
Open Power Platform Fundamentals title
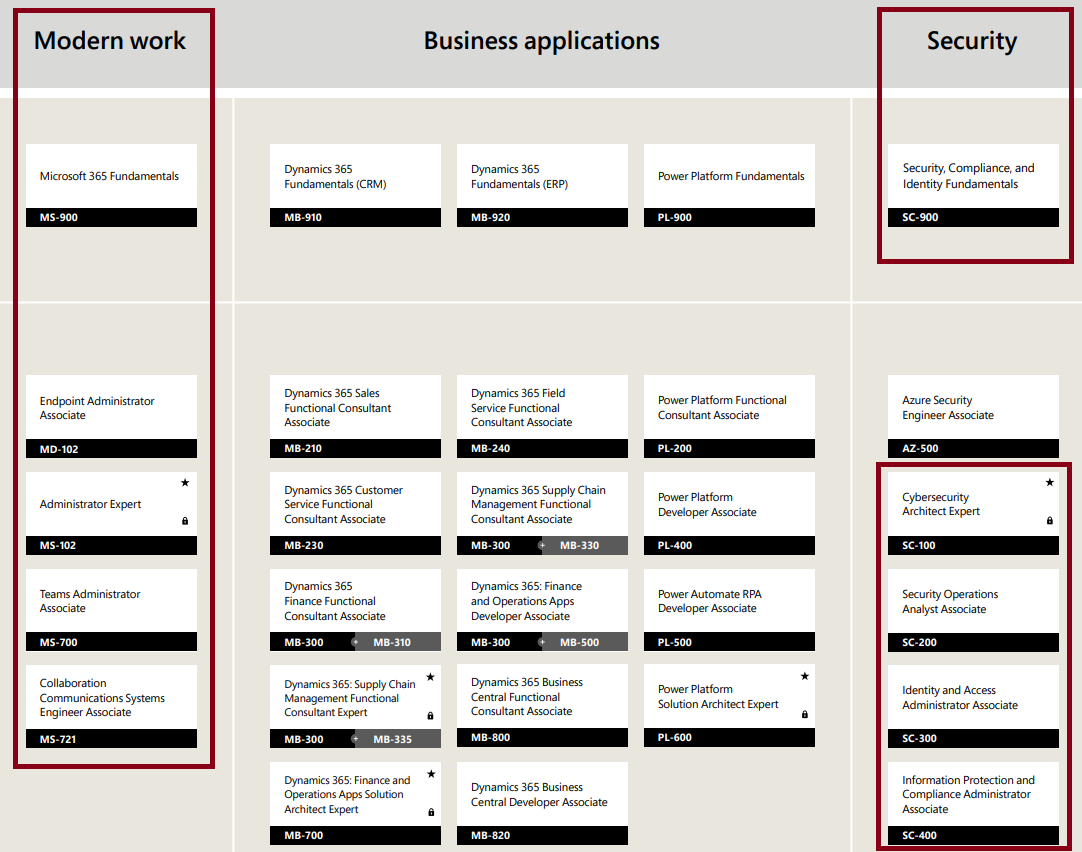pos(731,177)
